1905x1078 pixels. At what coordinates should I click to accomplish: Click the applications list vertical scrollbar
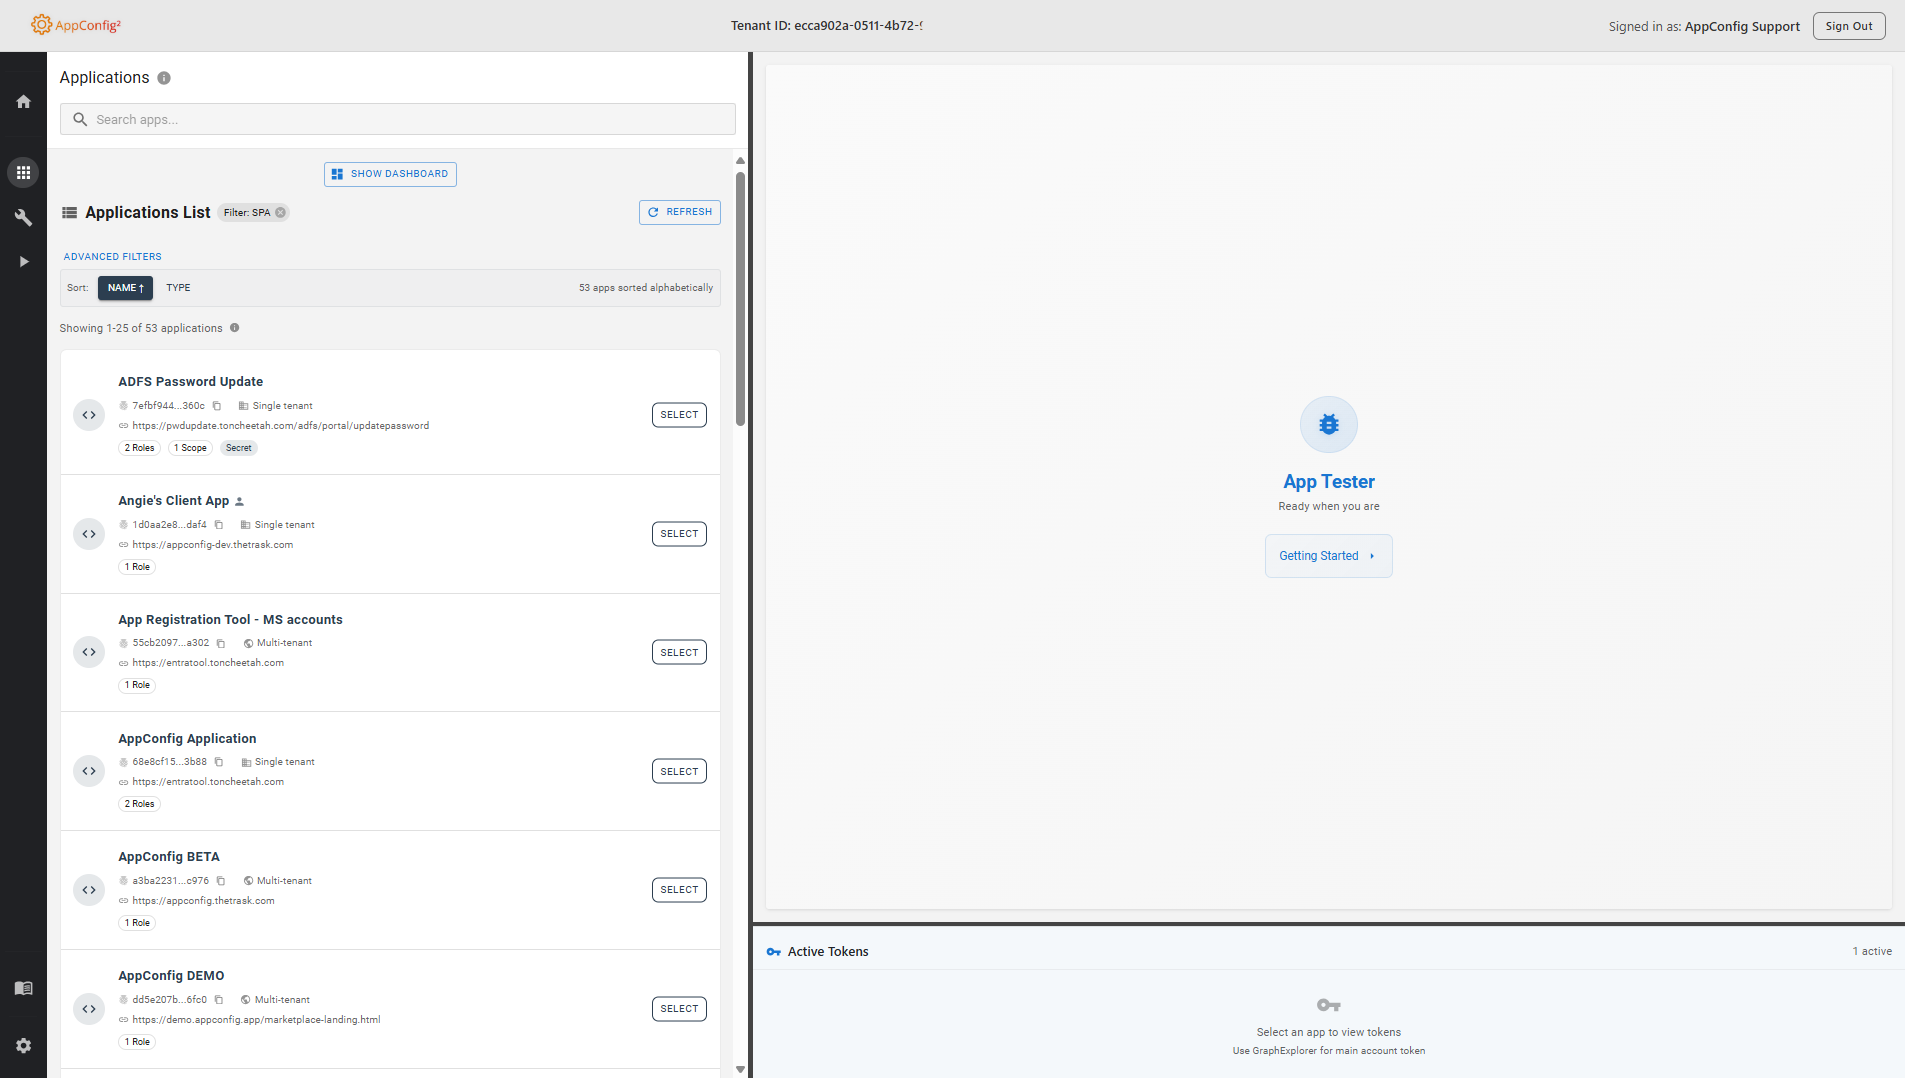(740, 298)
